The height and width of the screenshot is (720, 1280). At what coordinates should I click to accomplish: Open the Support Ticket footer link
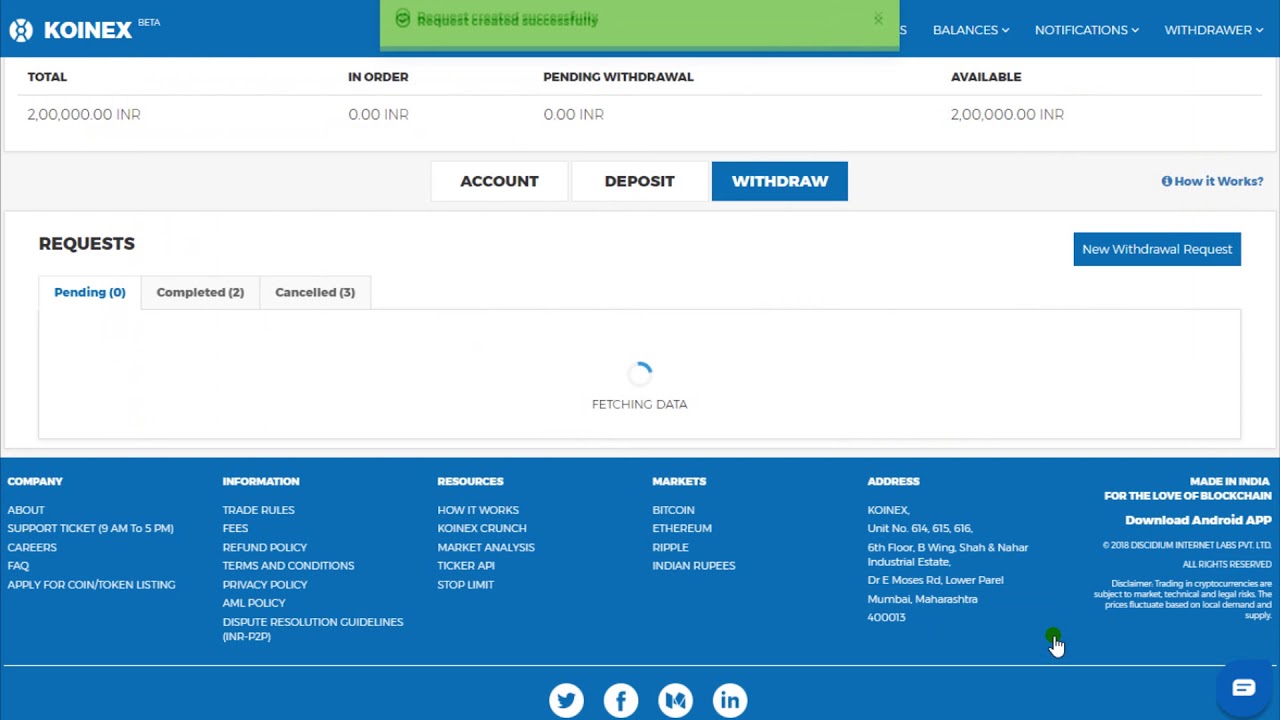point(90,528)
